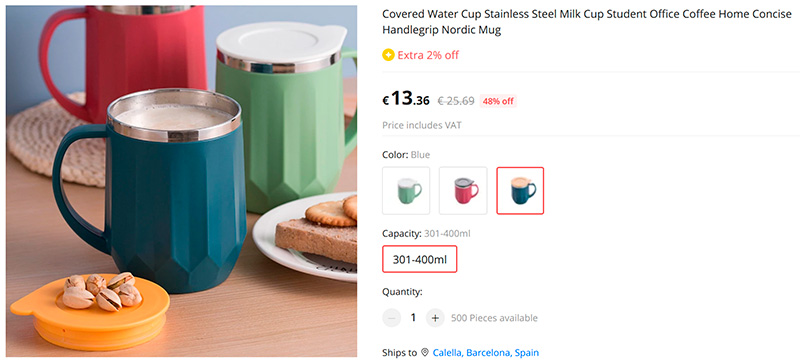
Task: Decrease quantity with the minus button
Action: pyautogui.click(x=391, y=318)
